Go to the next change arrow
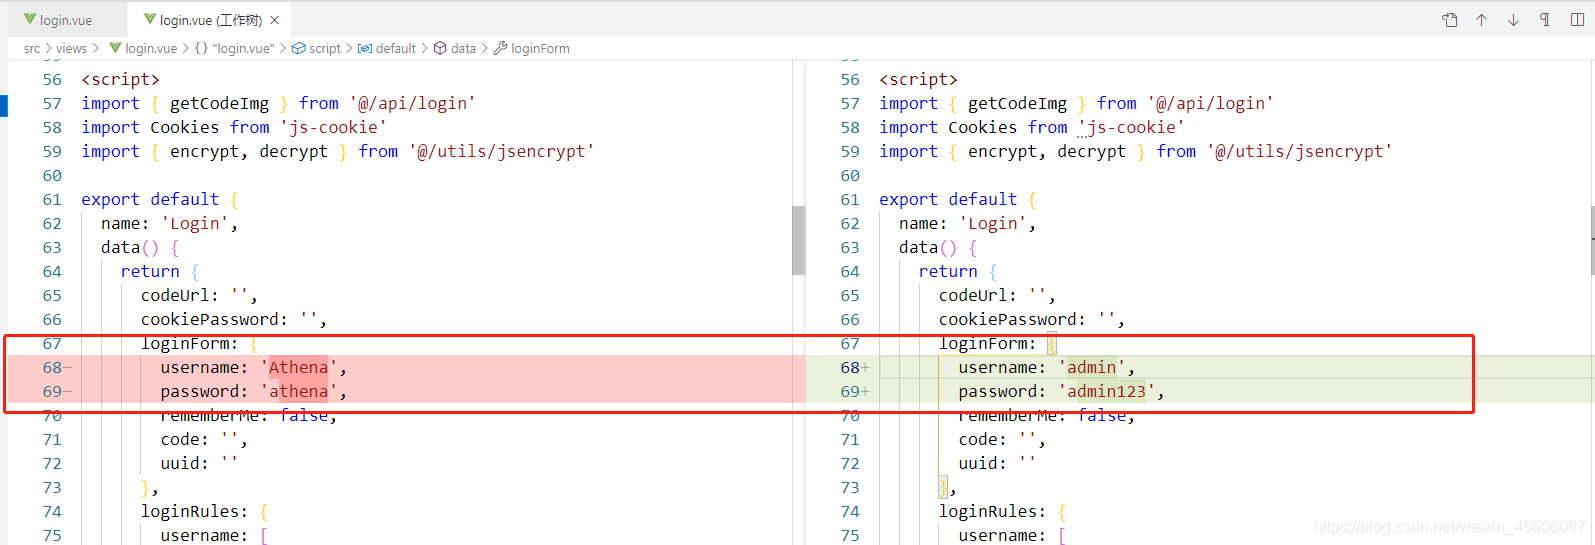 pos(1514,20)
